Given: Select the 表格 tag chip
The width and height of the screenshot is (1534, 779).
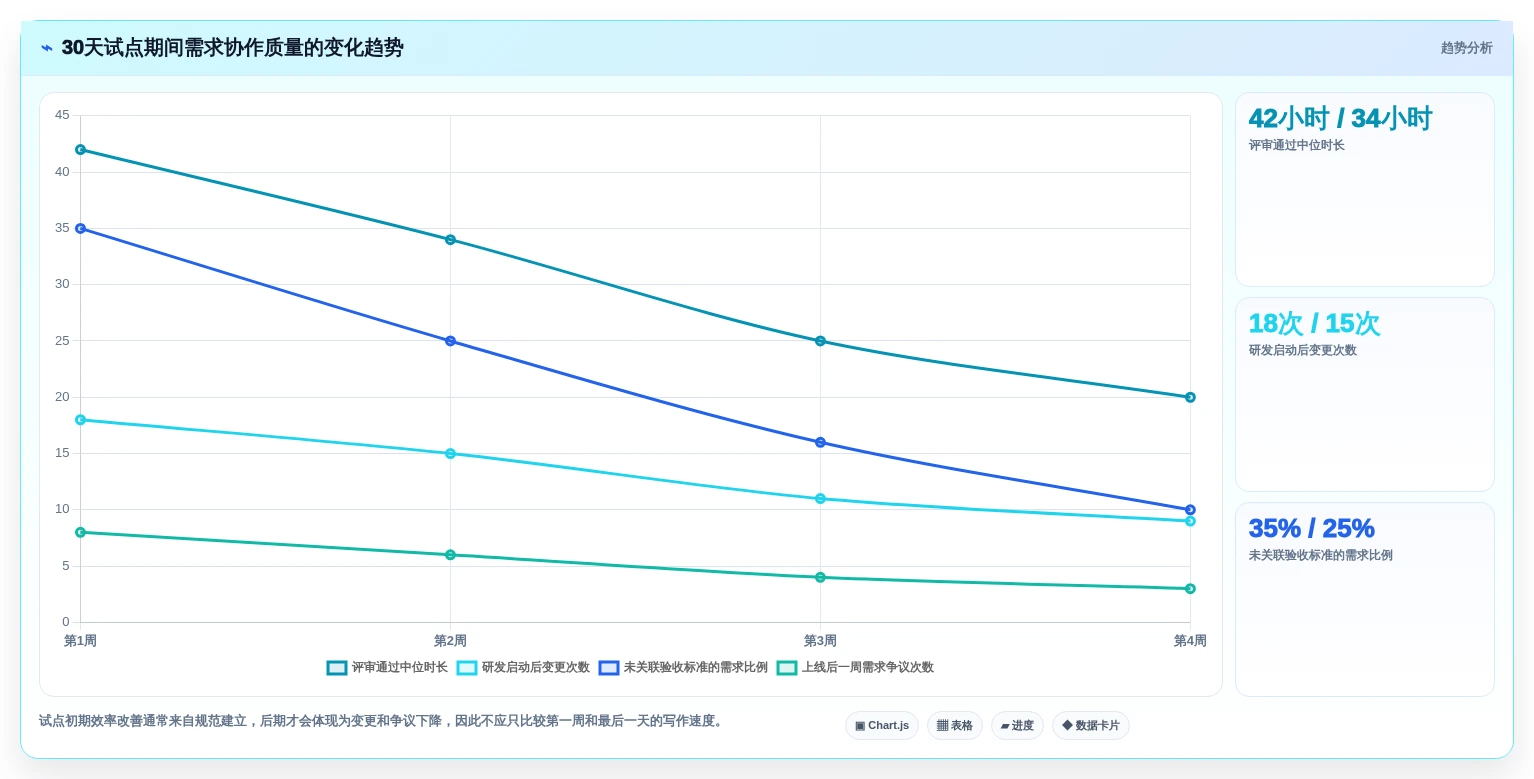Looking at the screenshot, I should click(x=955, y=726).
